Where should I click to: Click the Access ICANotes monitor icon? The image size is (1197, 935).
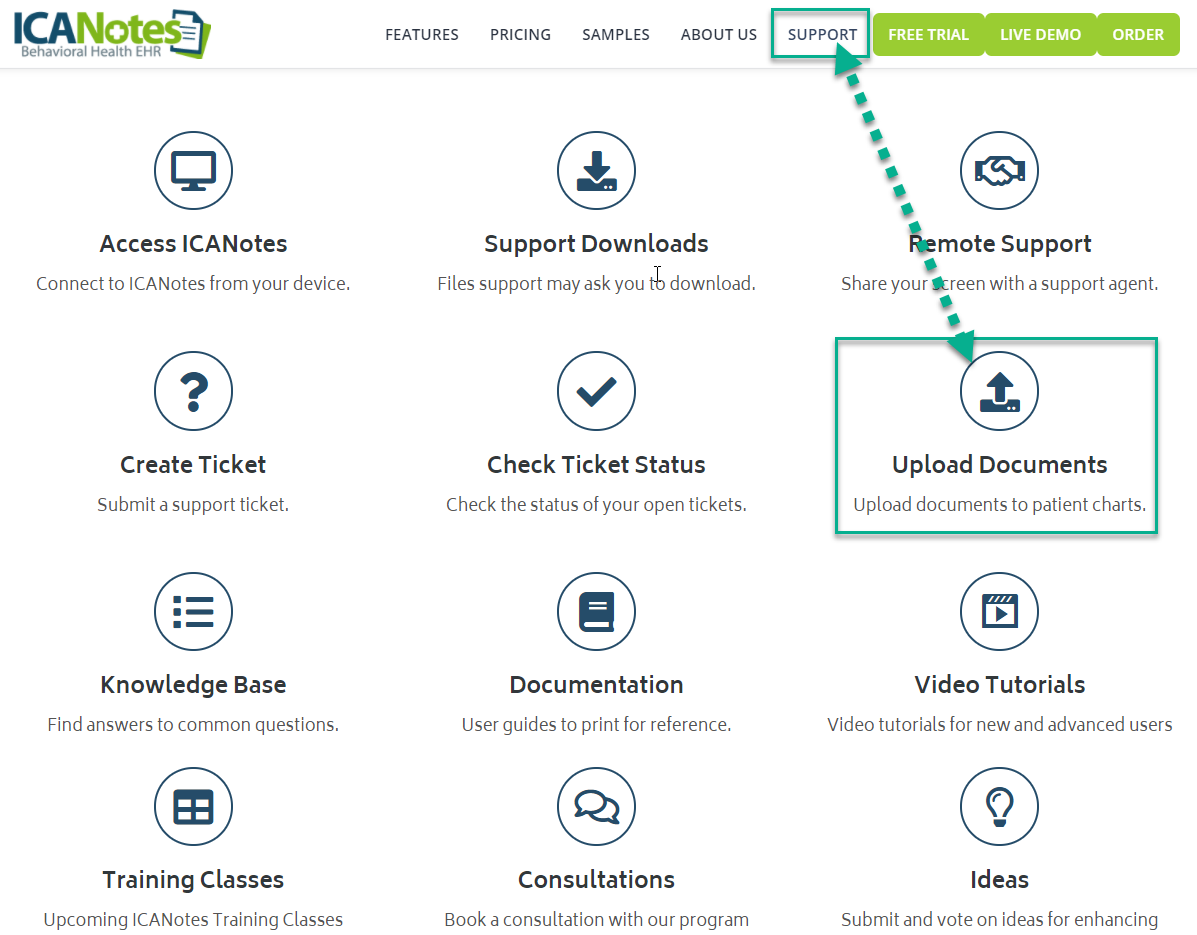click(193, 170)
